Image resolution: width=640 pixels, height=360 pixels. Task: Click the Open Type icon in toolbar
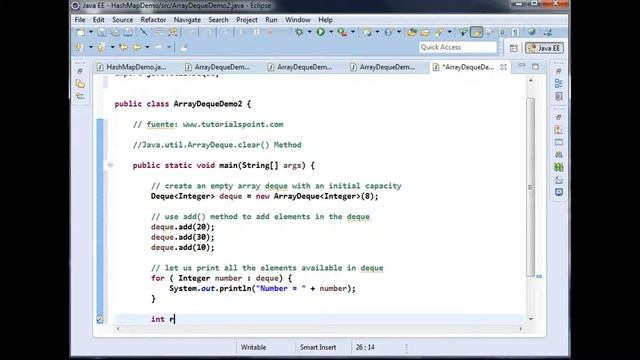coord(412,32)
